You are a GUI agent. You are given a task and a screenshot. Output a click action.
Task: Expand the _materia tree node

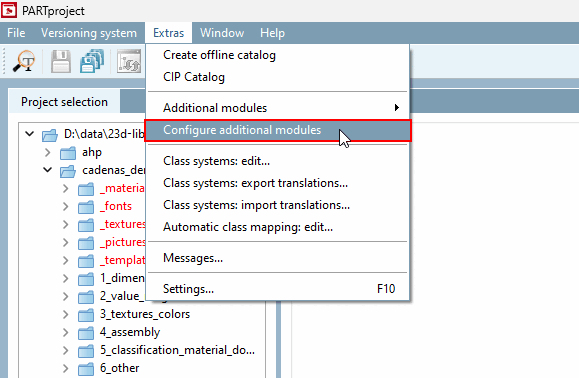coord(66,188)
